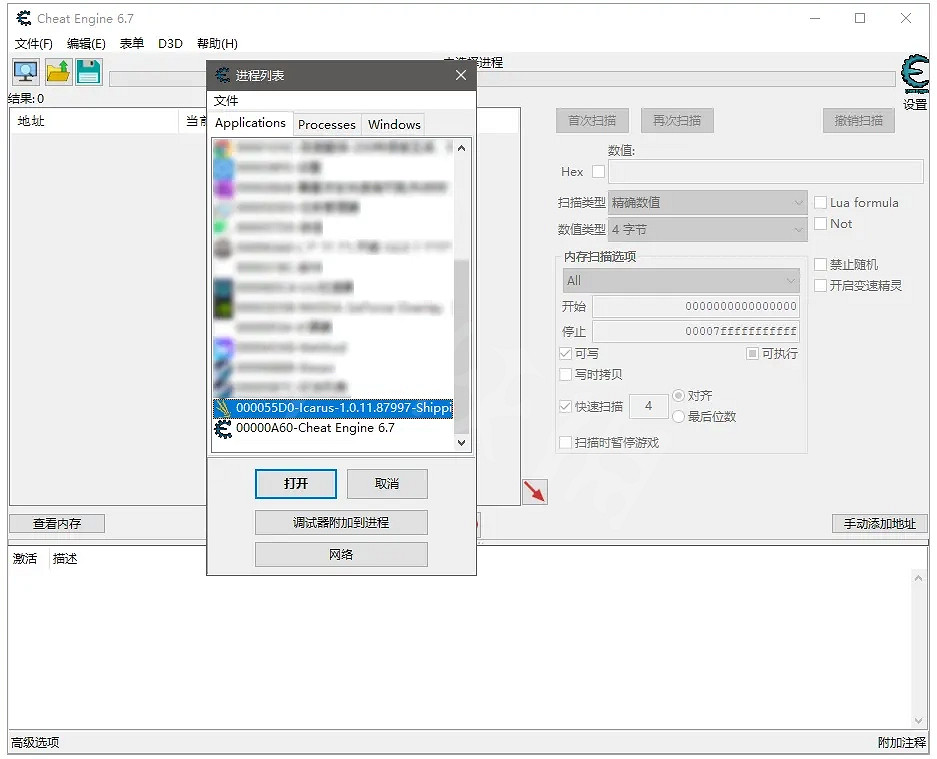Click the Cheat Engine settings logo
937x759 pixels.
[914, 75]
